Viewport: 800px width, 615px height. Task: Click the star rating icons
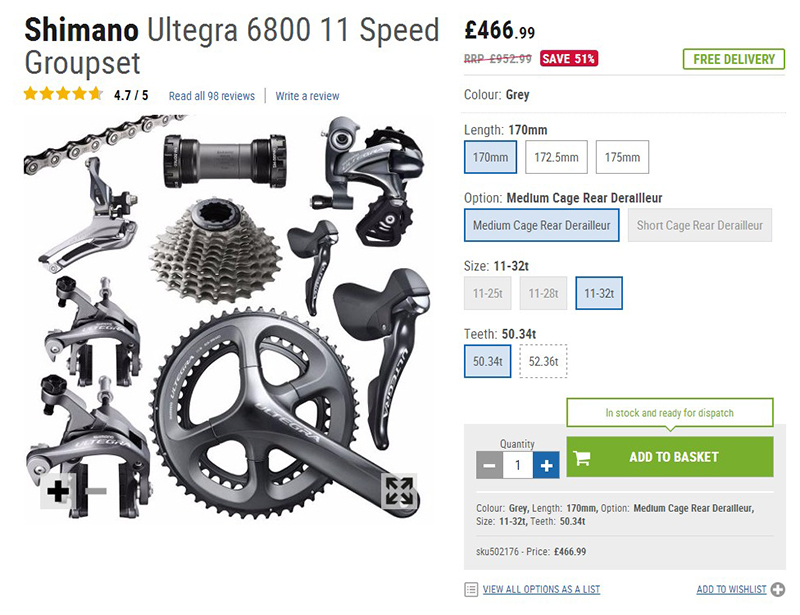point(63,94)
